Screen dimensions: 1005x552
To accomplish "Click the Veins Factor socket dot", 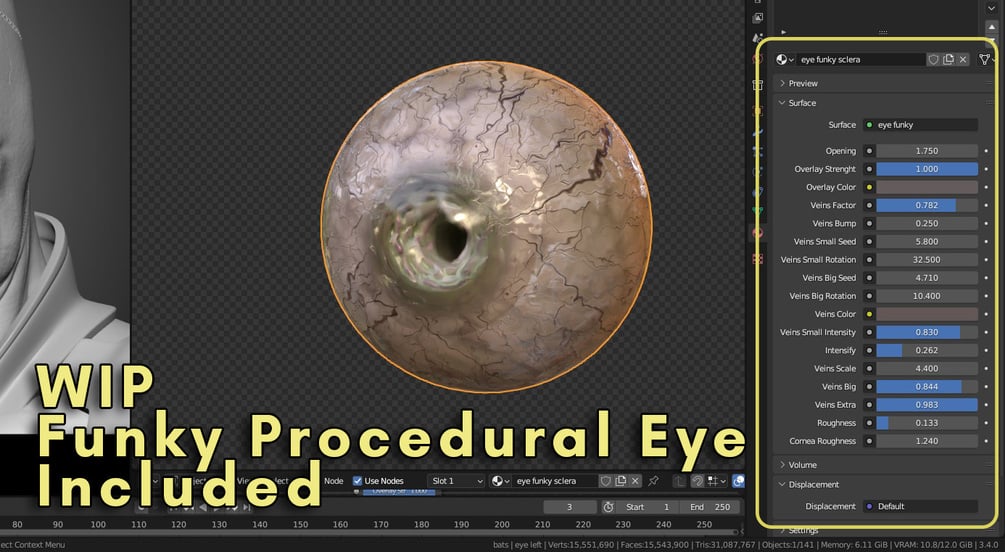I will coord(869,205).
